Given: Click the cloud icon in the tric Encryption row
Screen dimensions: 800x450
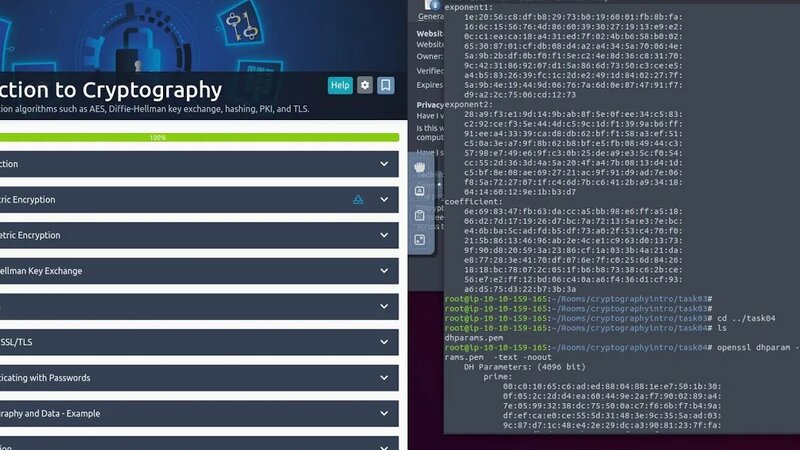Looking at the screenshot, I should point(358,199).
